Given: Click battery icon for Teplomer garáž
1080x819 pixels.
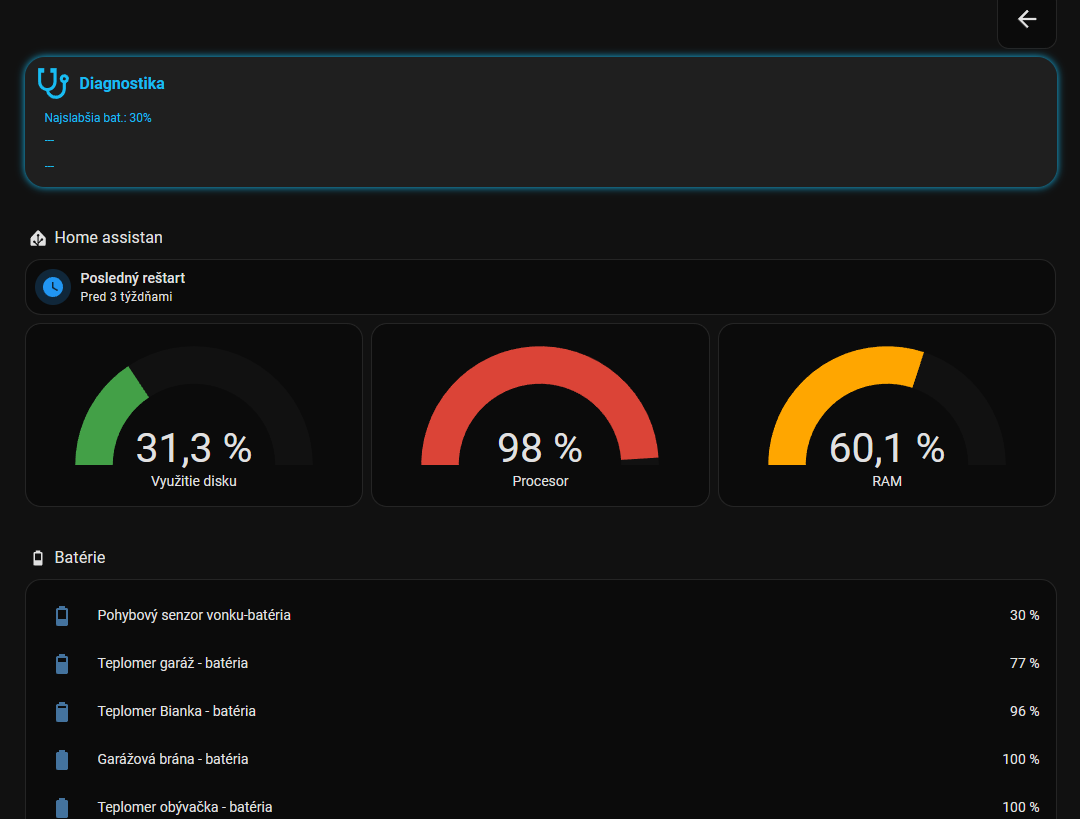Looking at the screenshot, I should coord(62,664).
